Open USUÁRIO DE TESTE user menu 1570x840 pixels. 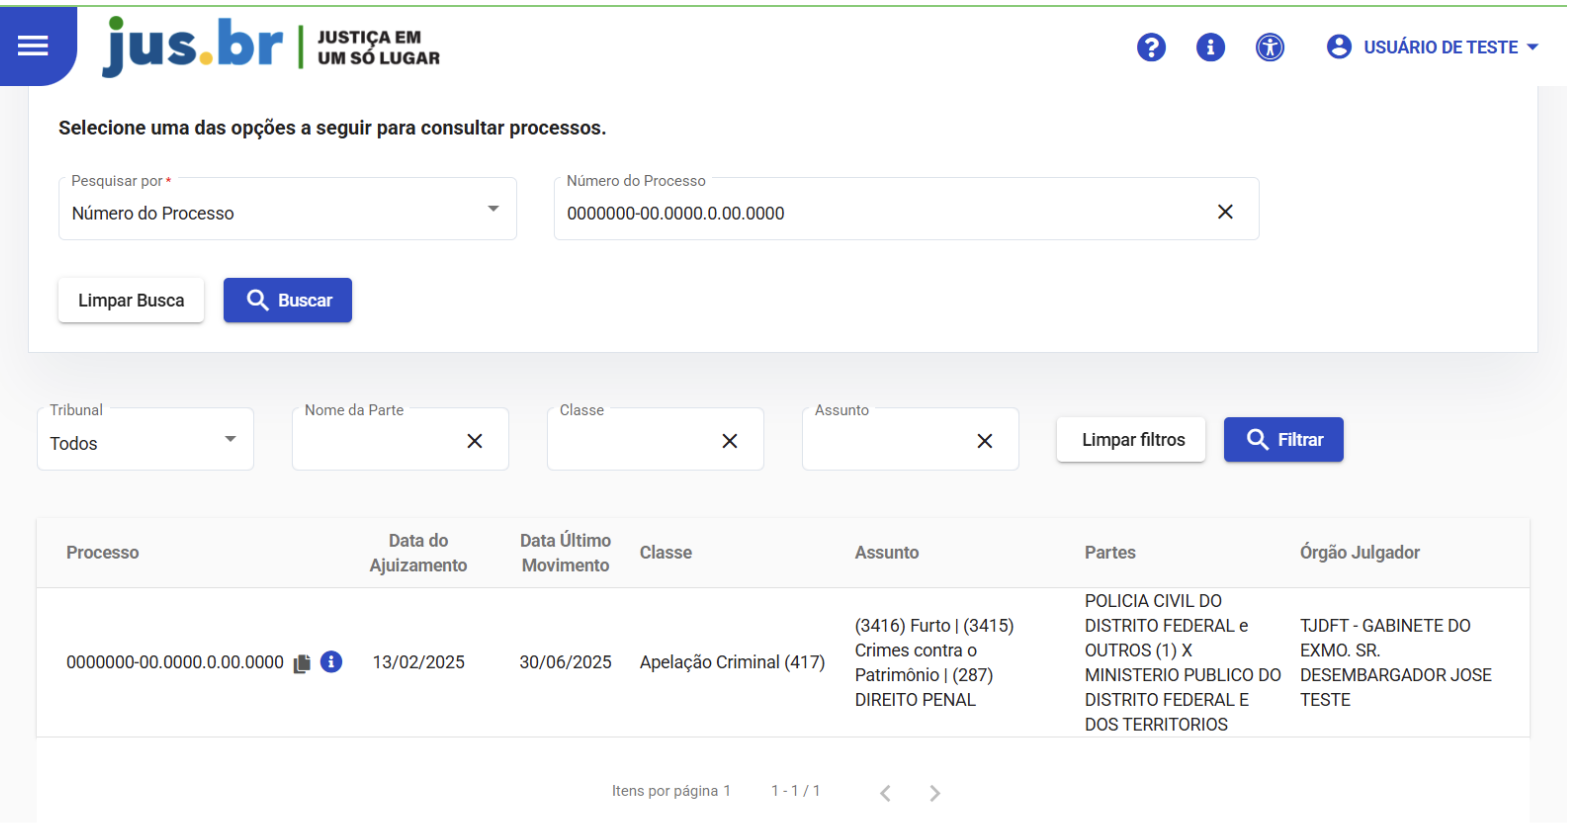point(1432,47)
